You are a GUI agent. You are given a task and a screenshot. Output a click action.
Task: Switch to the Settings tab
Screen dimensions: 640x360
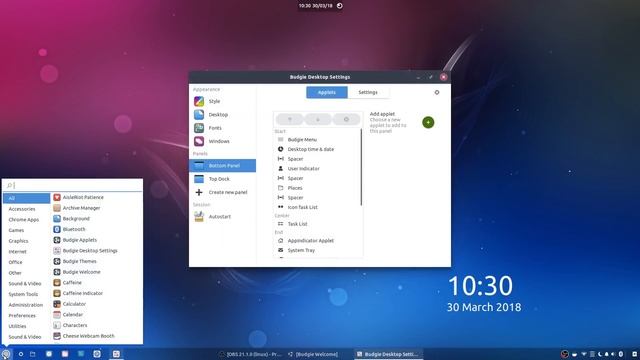368,92
